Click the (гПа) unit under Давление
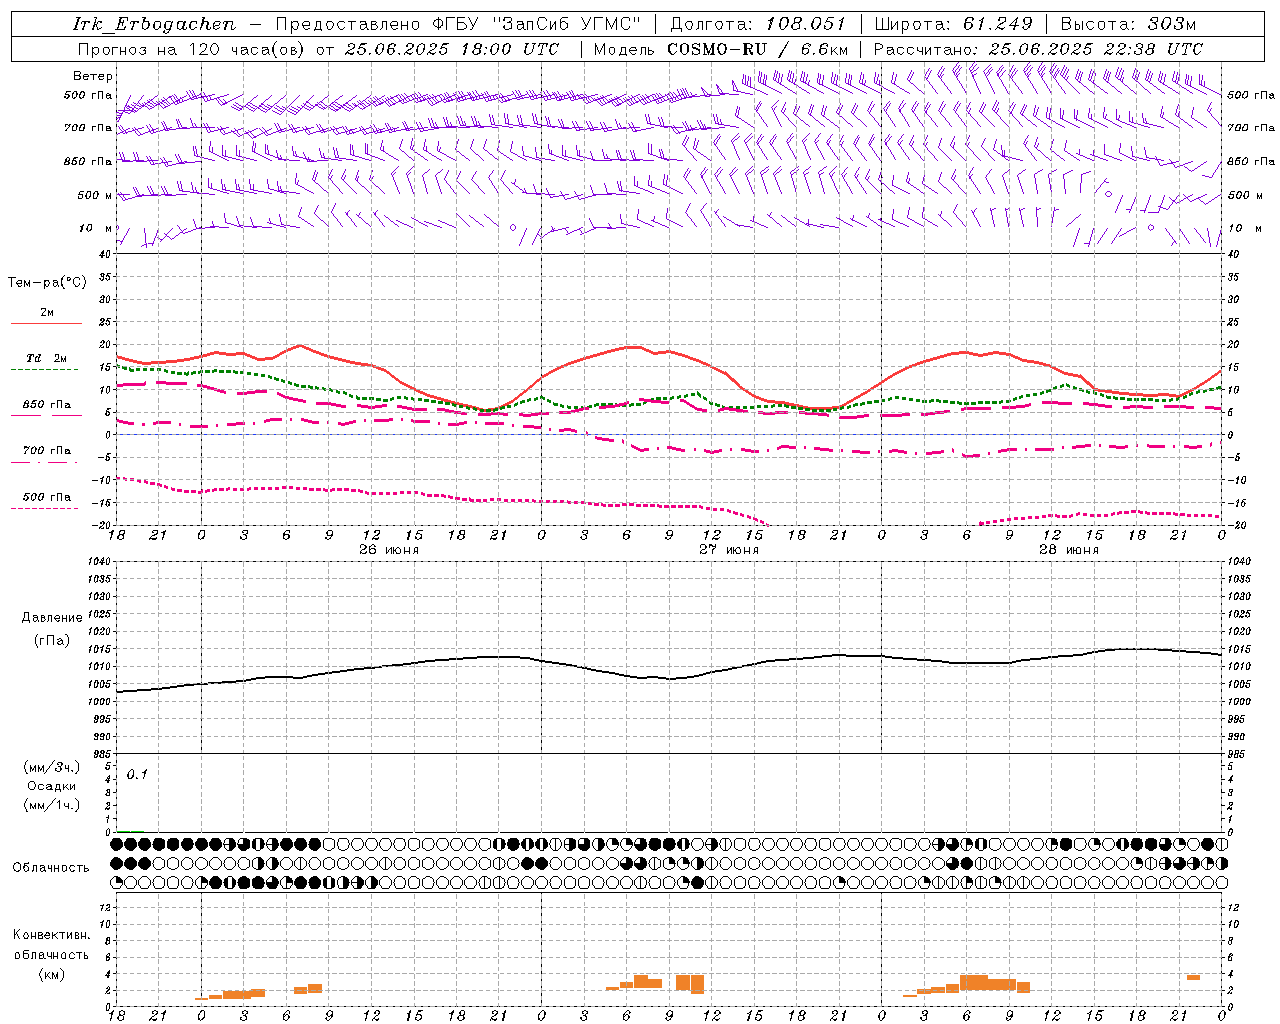 pos(52,640)
